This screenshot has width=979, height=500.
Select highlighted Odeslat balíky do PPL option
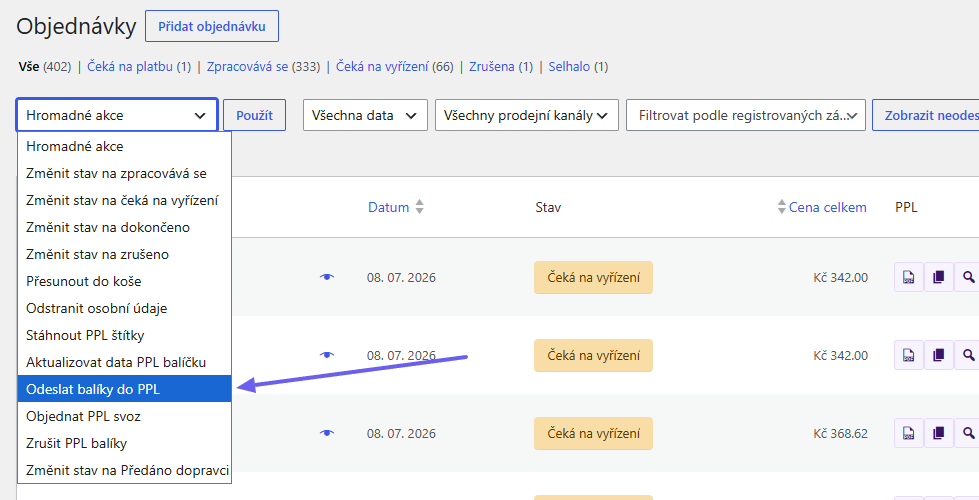[x=124, y=389]
